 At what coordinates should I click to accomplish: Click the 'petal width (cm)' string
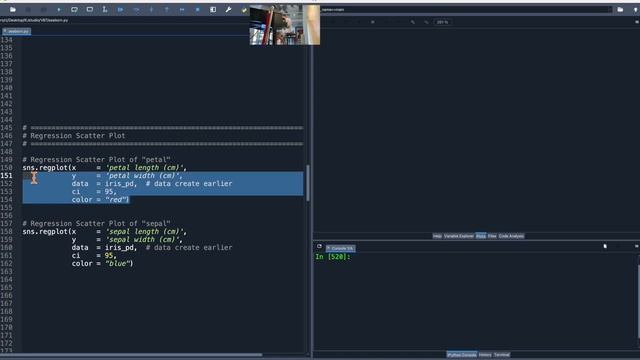pos(142,176)
